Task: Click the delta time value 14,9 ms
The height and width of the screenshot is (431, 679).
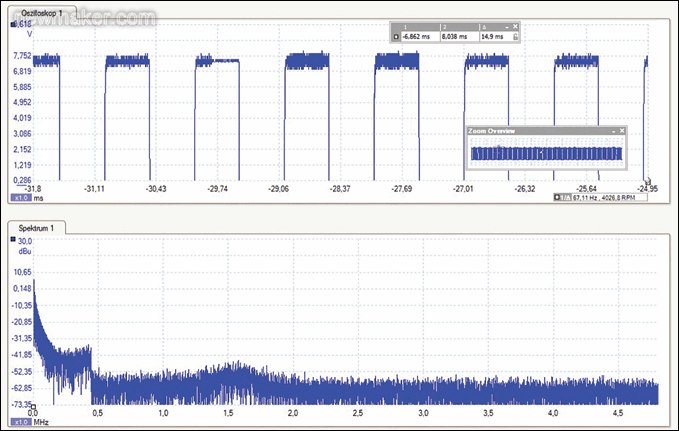Action: [x=493, y=36]
